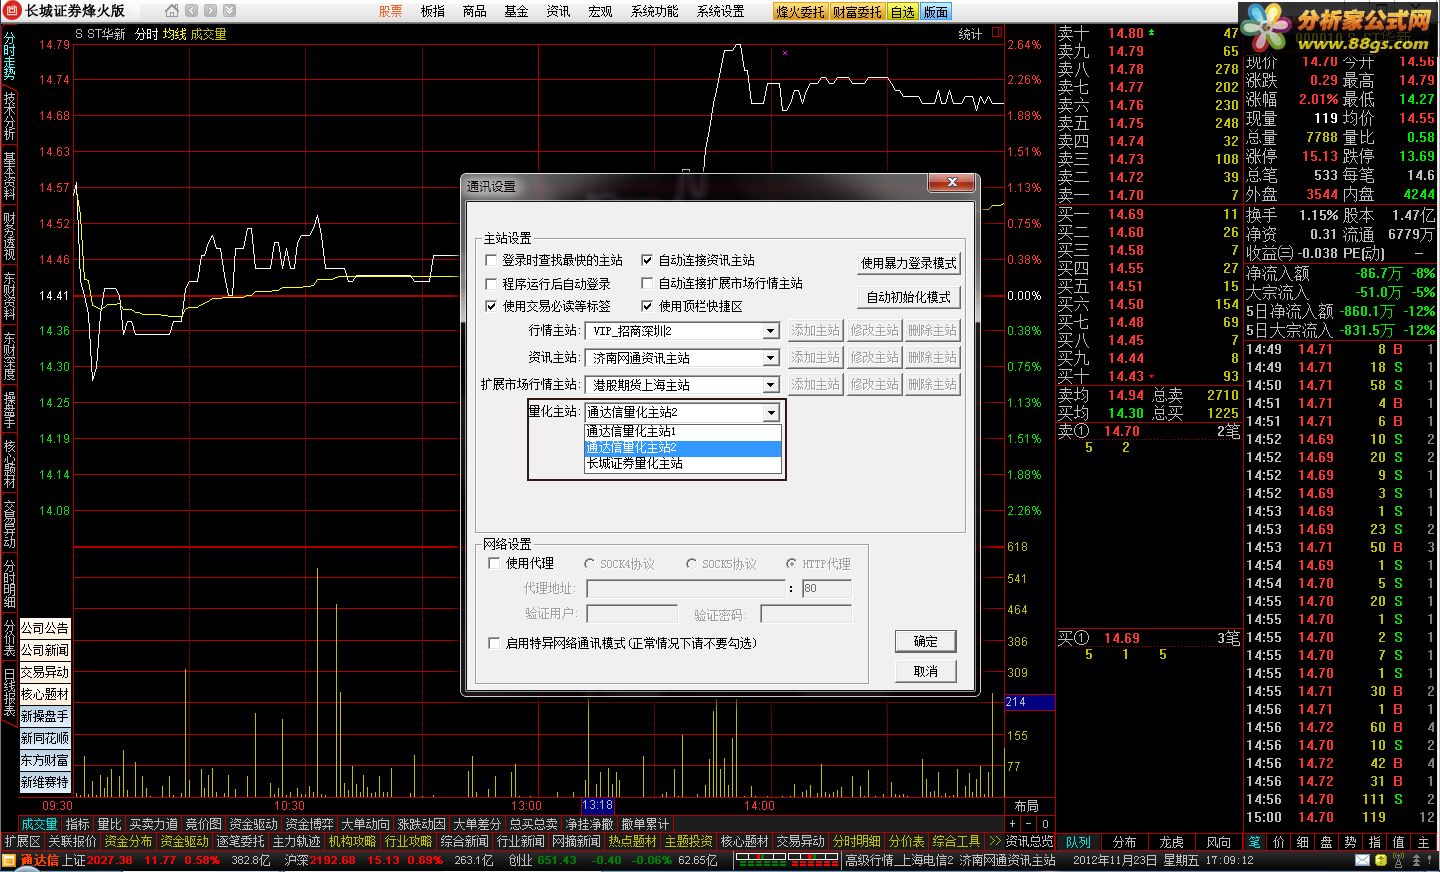Click the proxy port input field showing 80
The width and height of the screenshot is (1440, 872).
click(827, 588)
